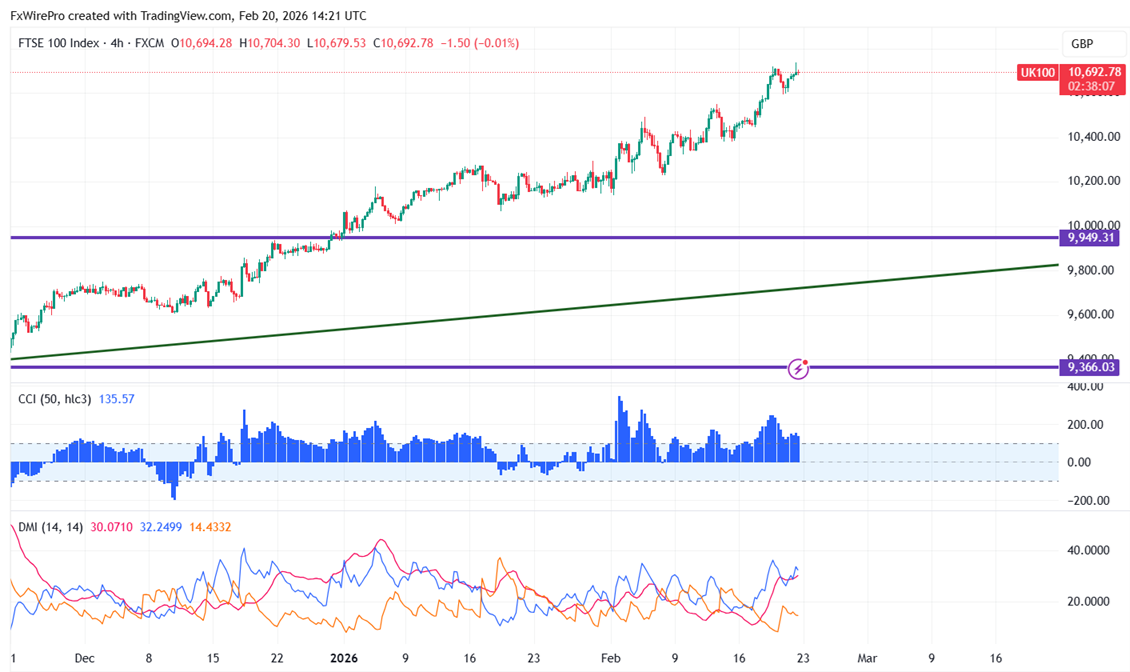The image size is (1130, 672).
Task: Click the DMI 40.0000 axis label
Action: pos(1087,550)
